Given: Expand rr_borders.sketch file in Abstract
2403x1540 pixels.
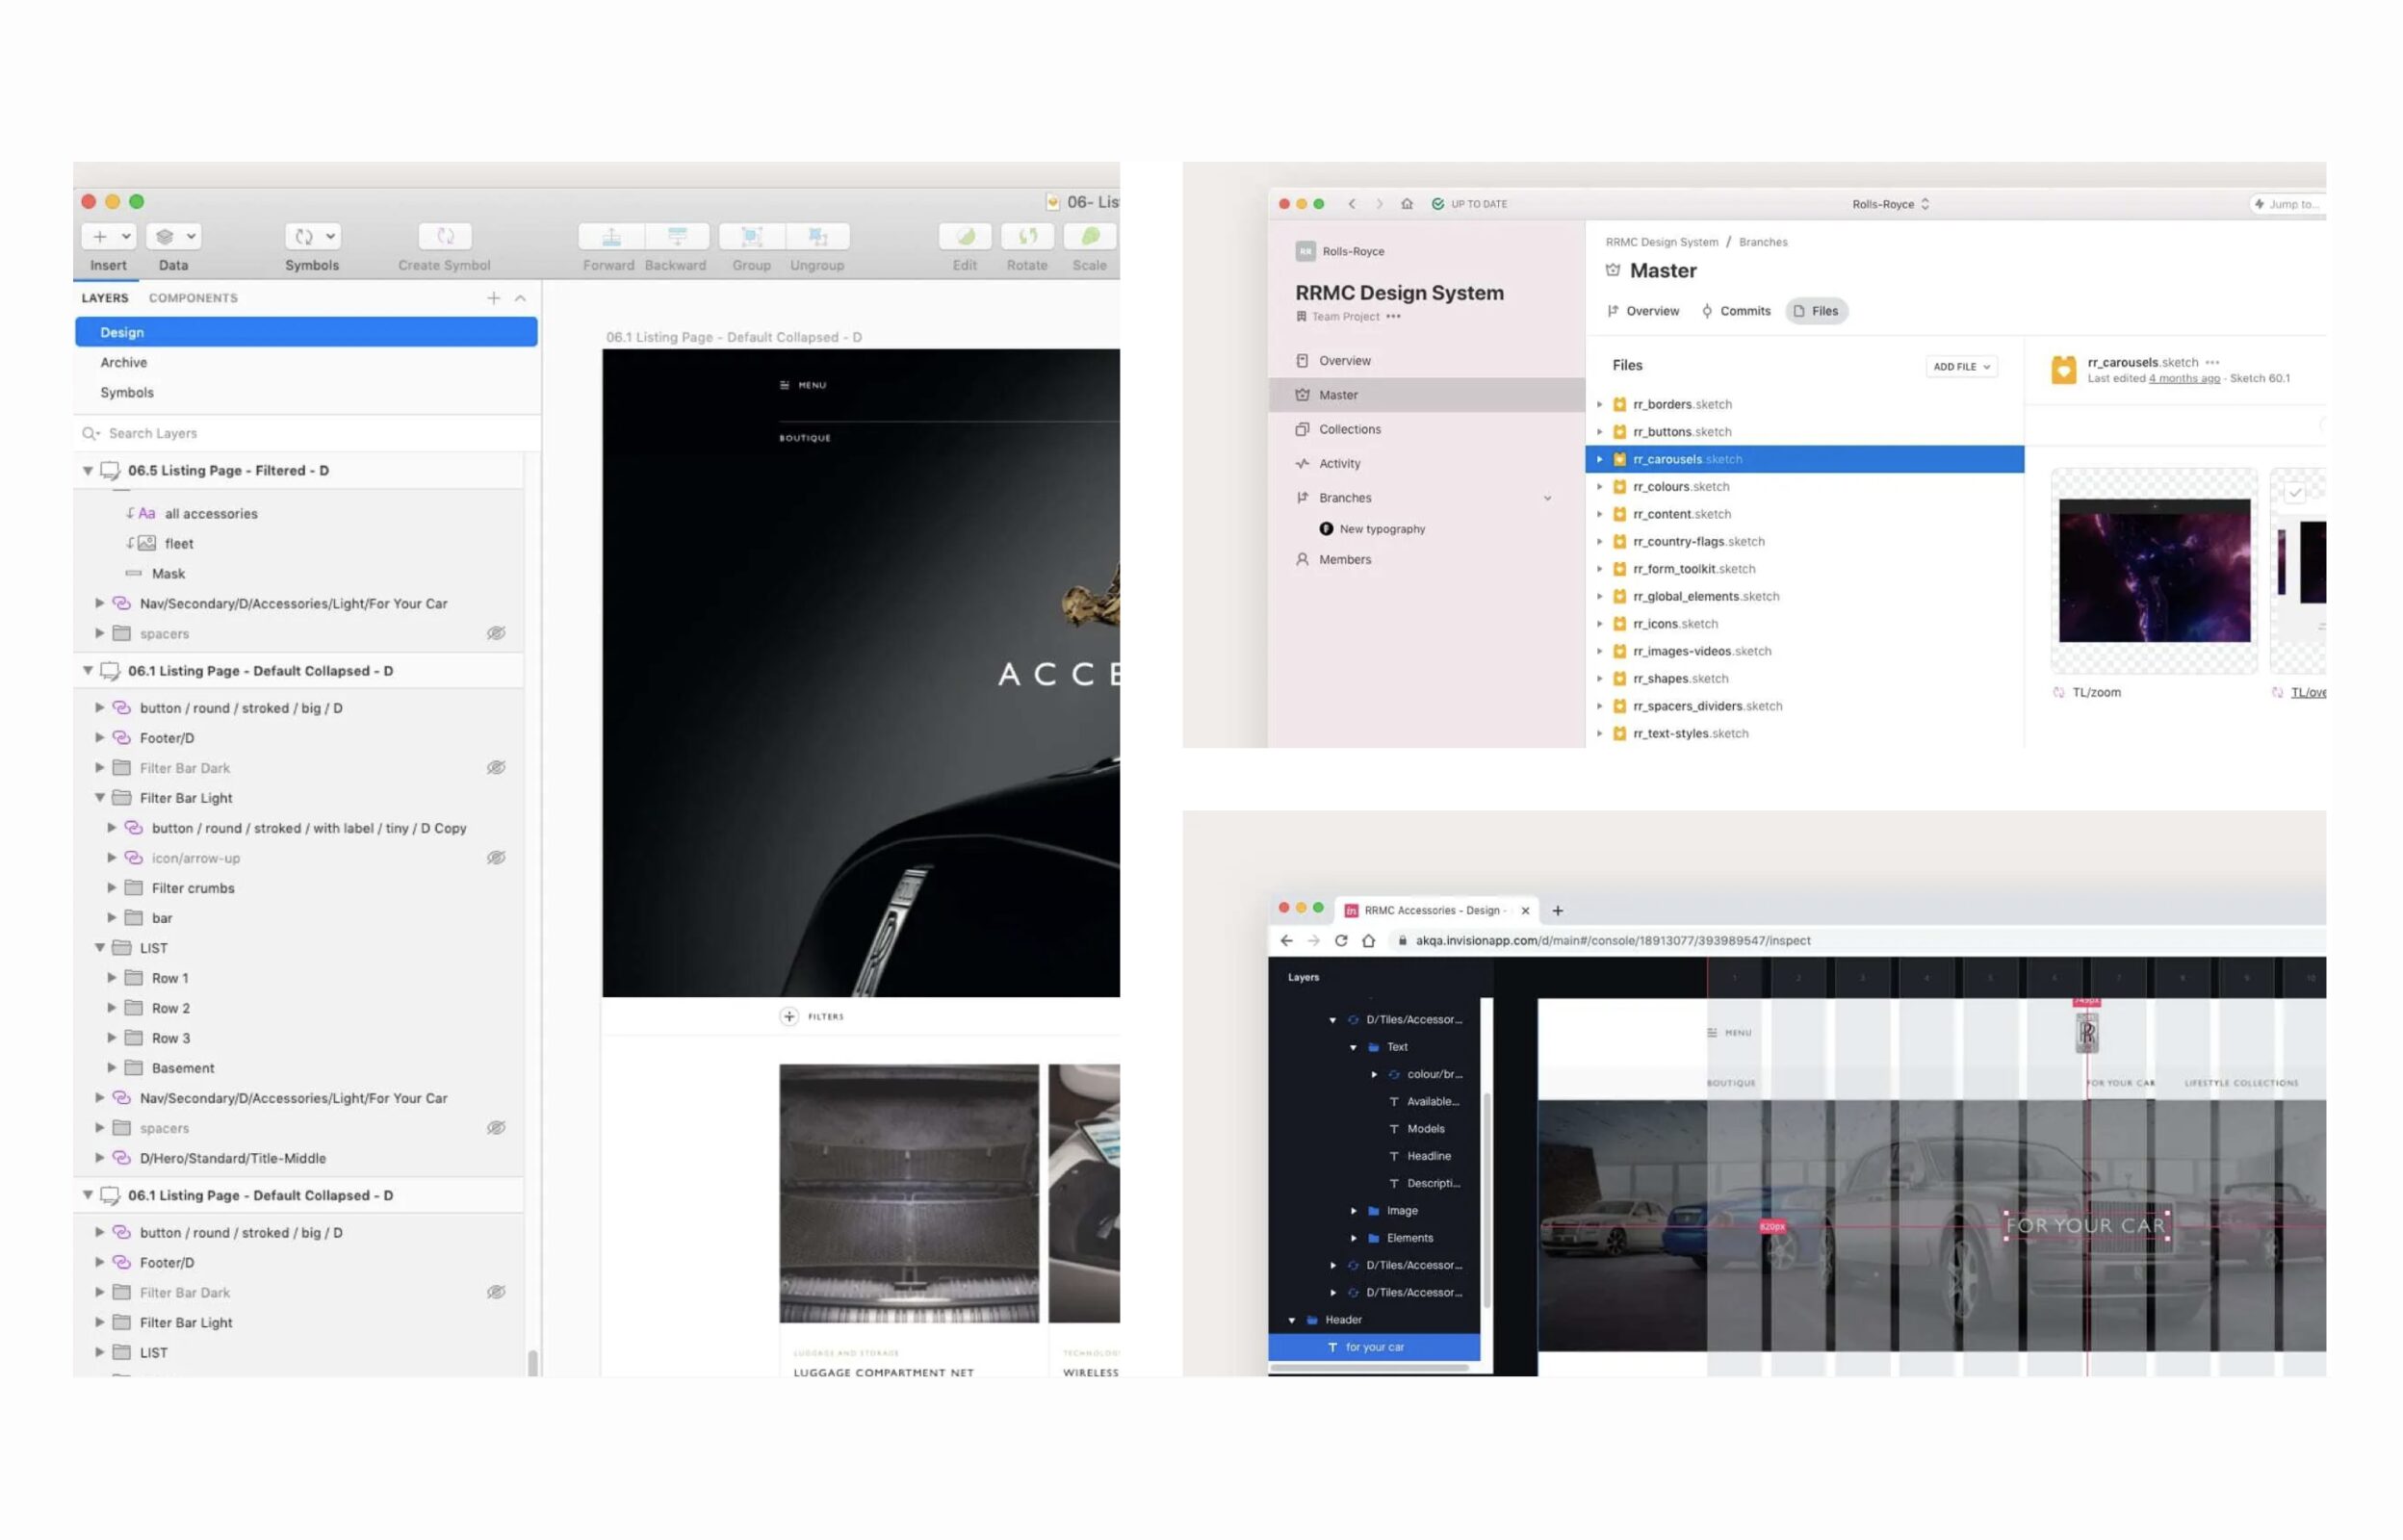Looking at the screenshot, I should tap(1599, 404).
